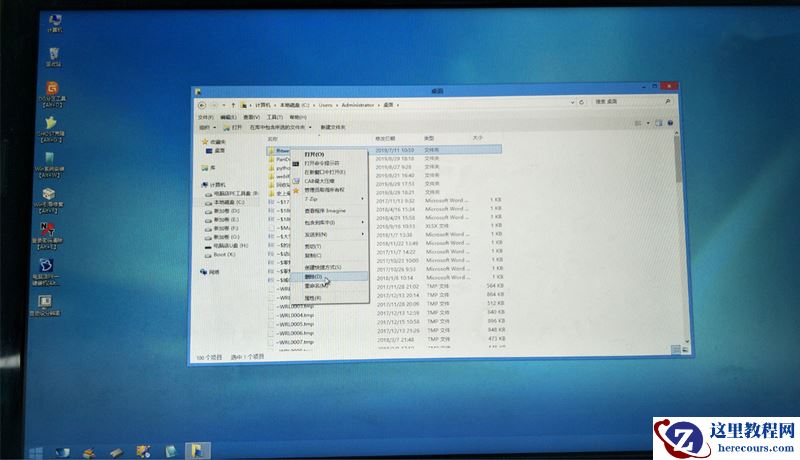Viewport: 800px width, 460px height.
Task: Open the Windows boot repair (Alt+F) shortcut
Action: point(48,200)
